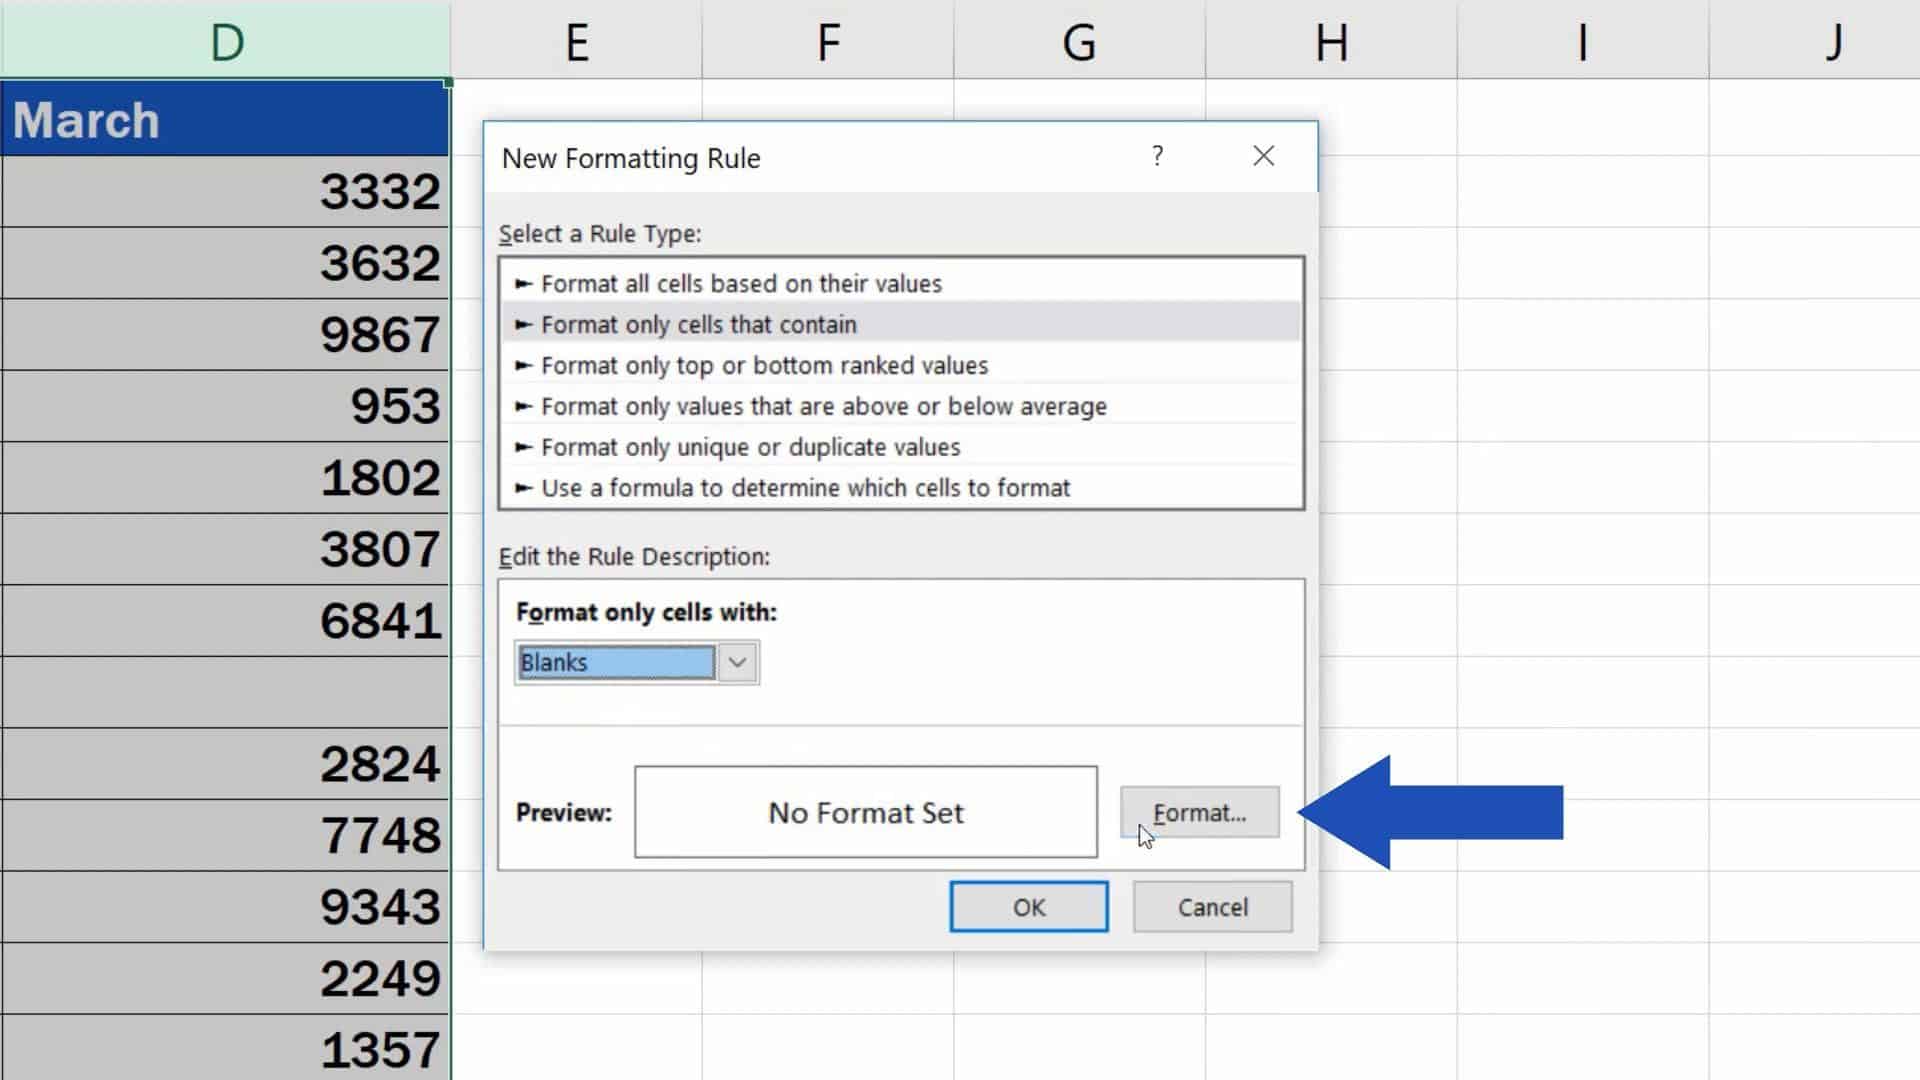1920x1080 pixels.
Task: Click the No Format Set preview box
Action: [x=864, y=812]
